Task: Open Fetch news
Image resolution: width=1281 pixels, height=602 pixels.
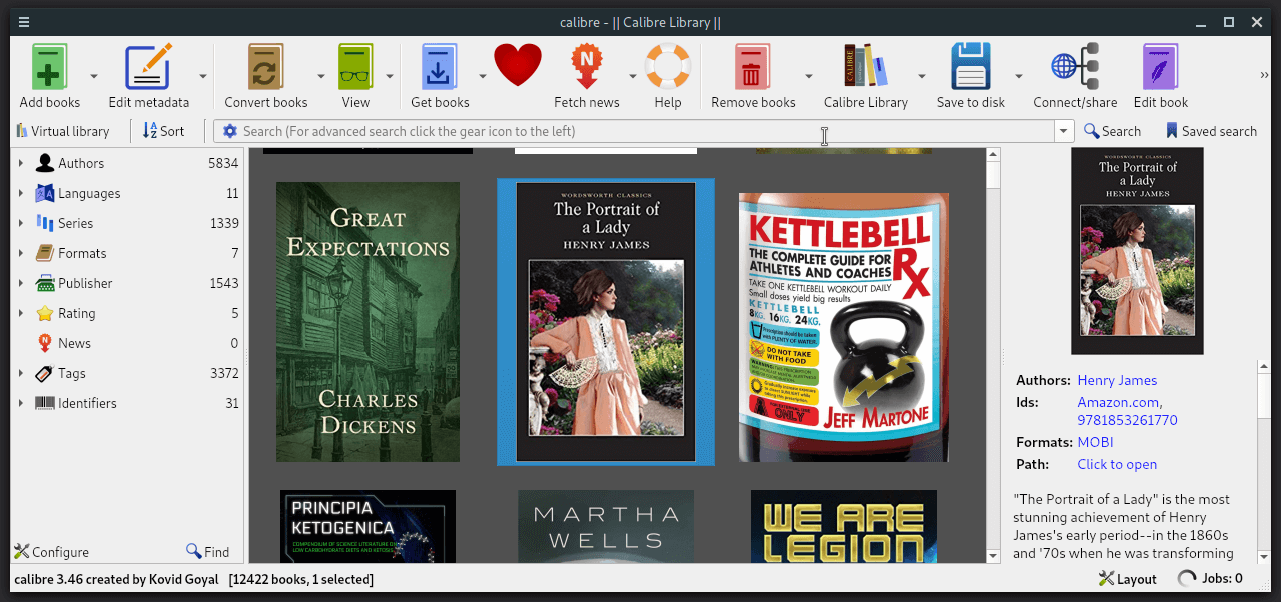Action: coord(586,68)
